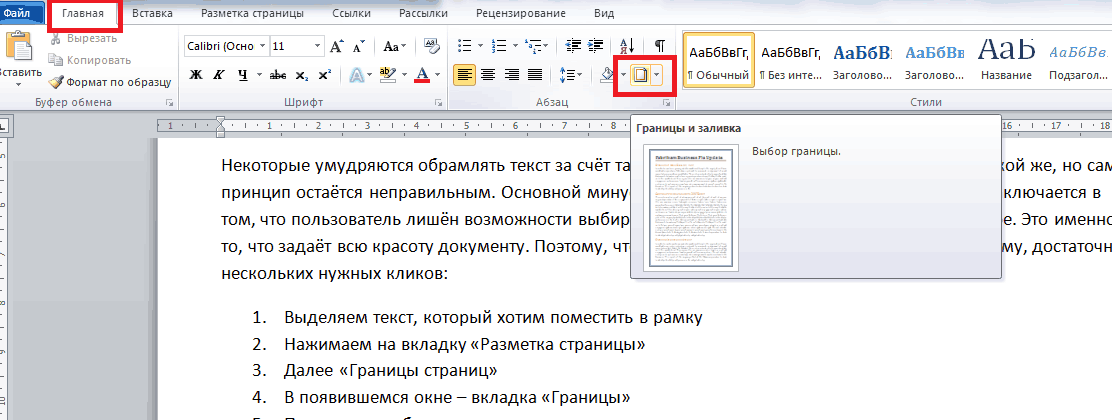Click Вырезать (Cut) command

point(83,39)
